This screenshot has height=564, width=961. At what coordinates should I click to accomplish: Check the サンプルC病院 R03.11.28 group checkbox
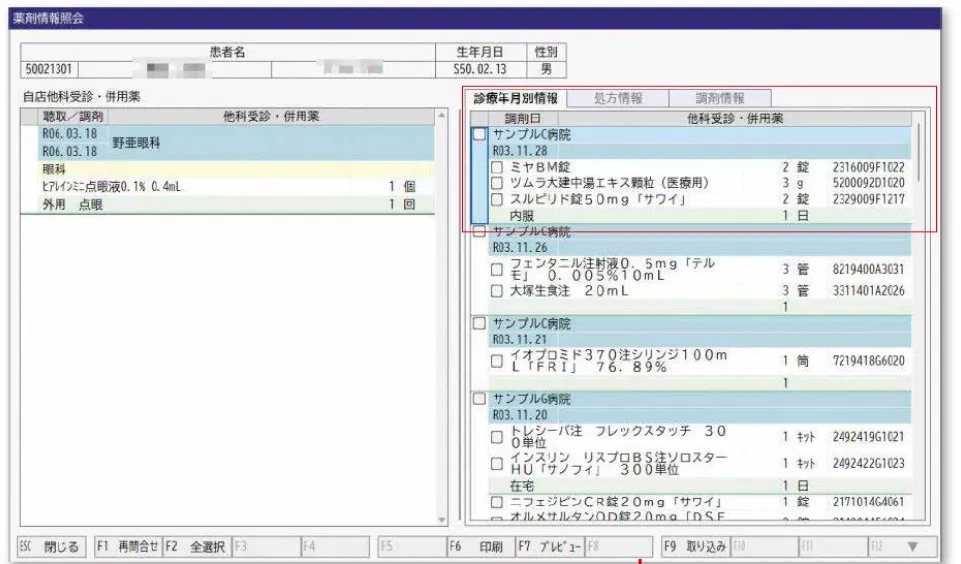click(x=479, y=134)
